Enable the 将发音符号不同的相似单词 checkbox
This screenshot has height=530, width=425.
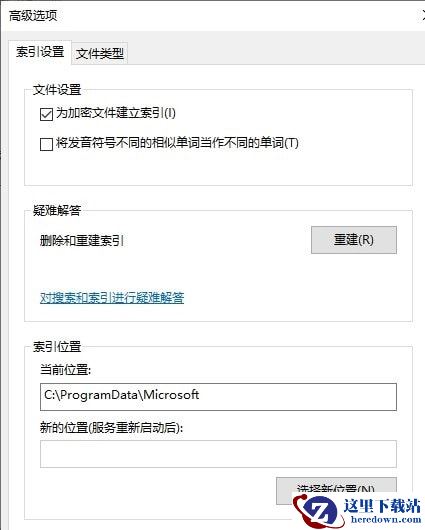tap(46, 144)
